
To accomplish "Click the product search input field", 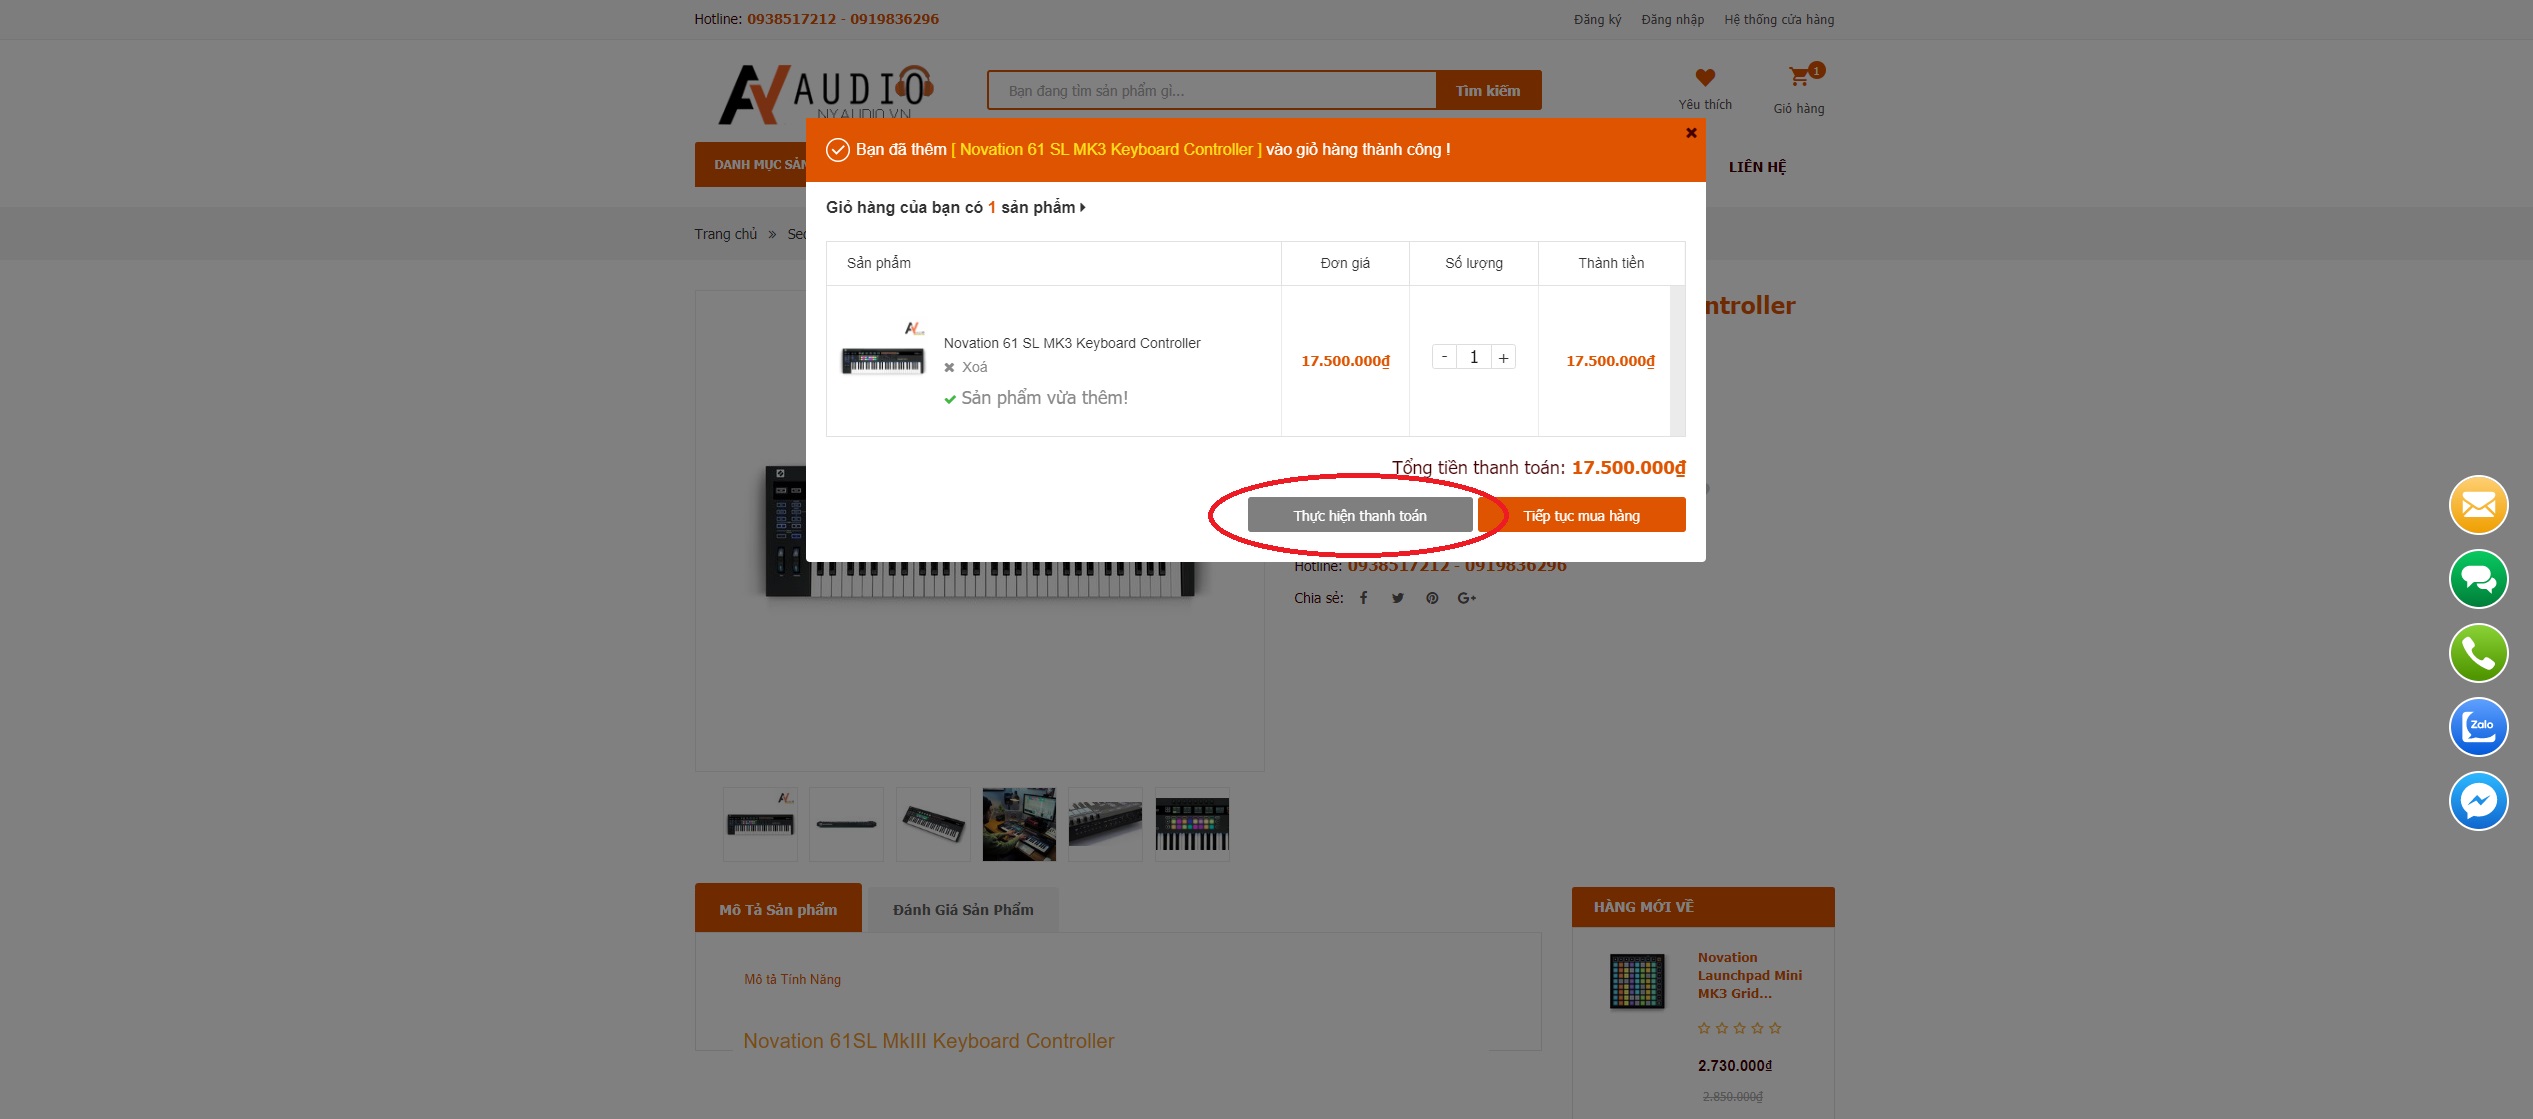I will tap(1212, 90).
